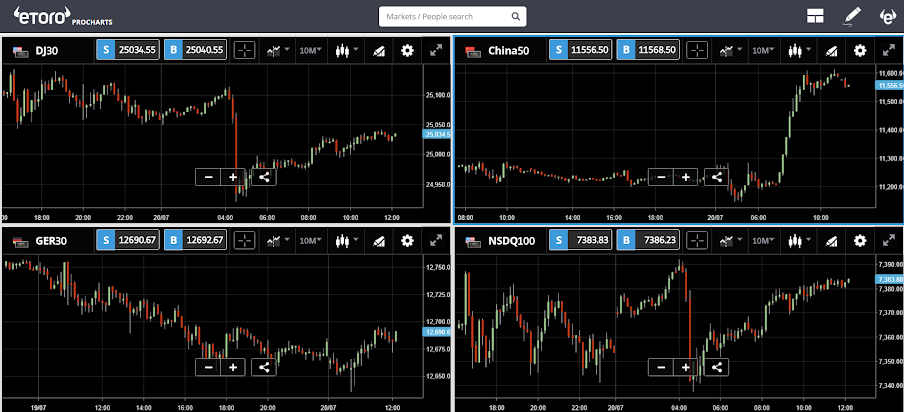
Task: Zoom in China50 chart with plus button
Action: click(685, 177)
